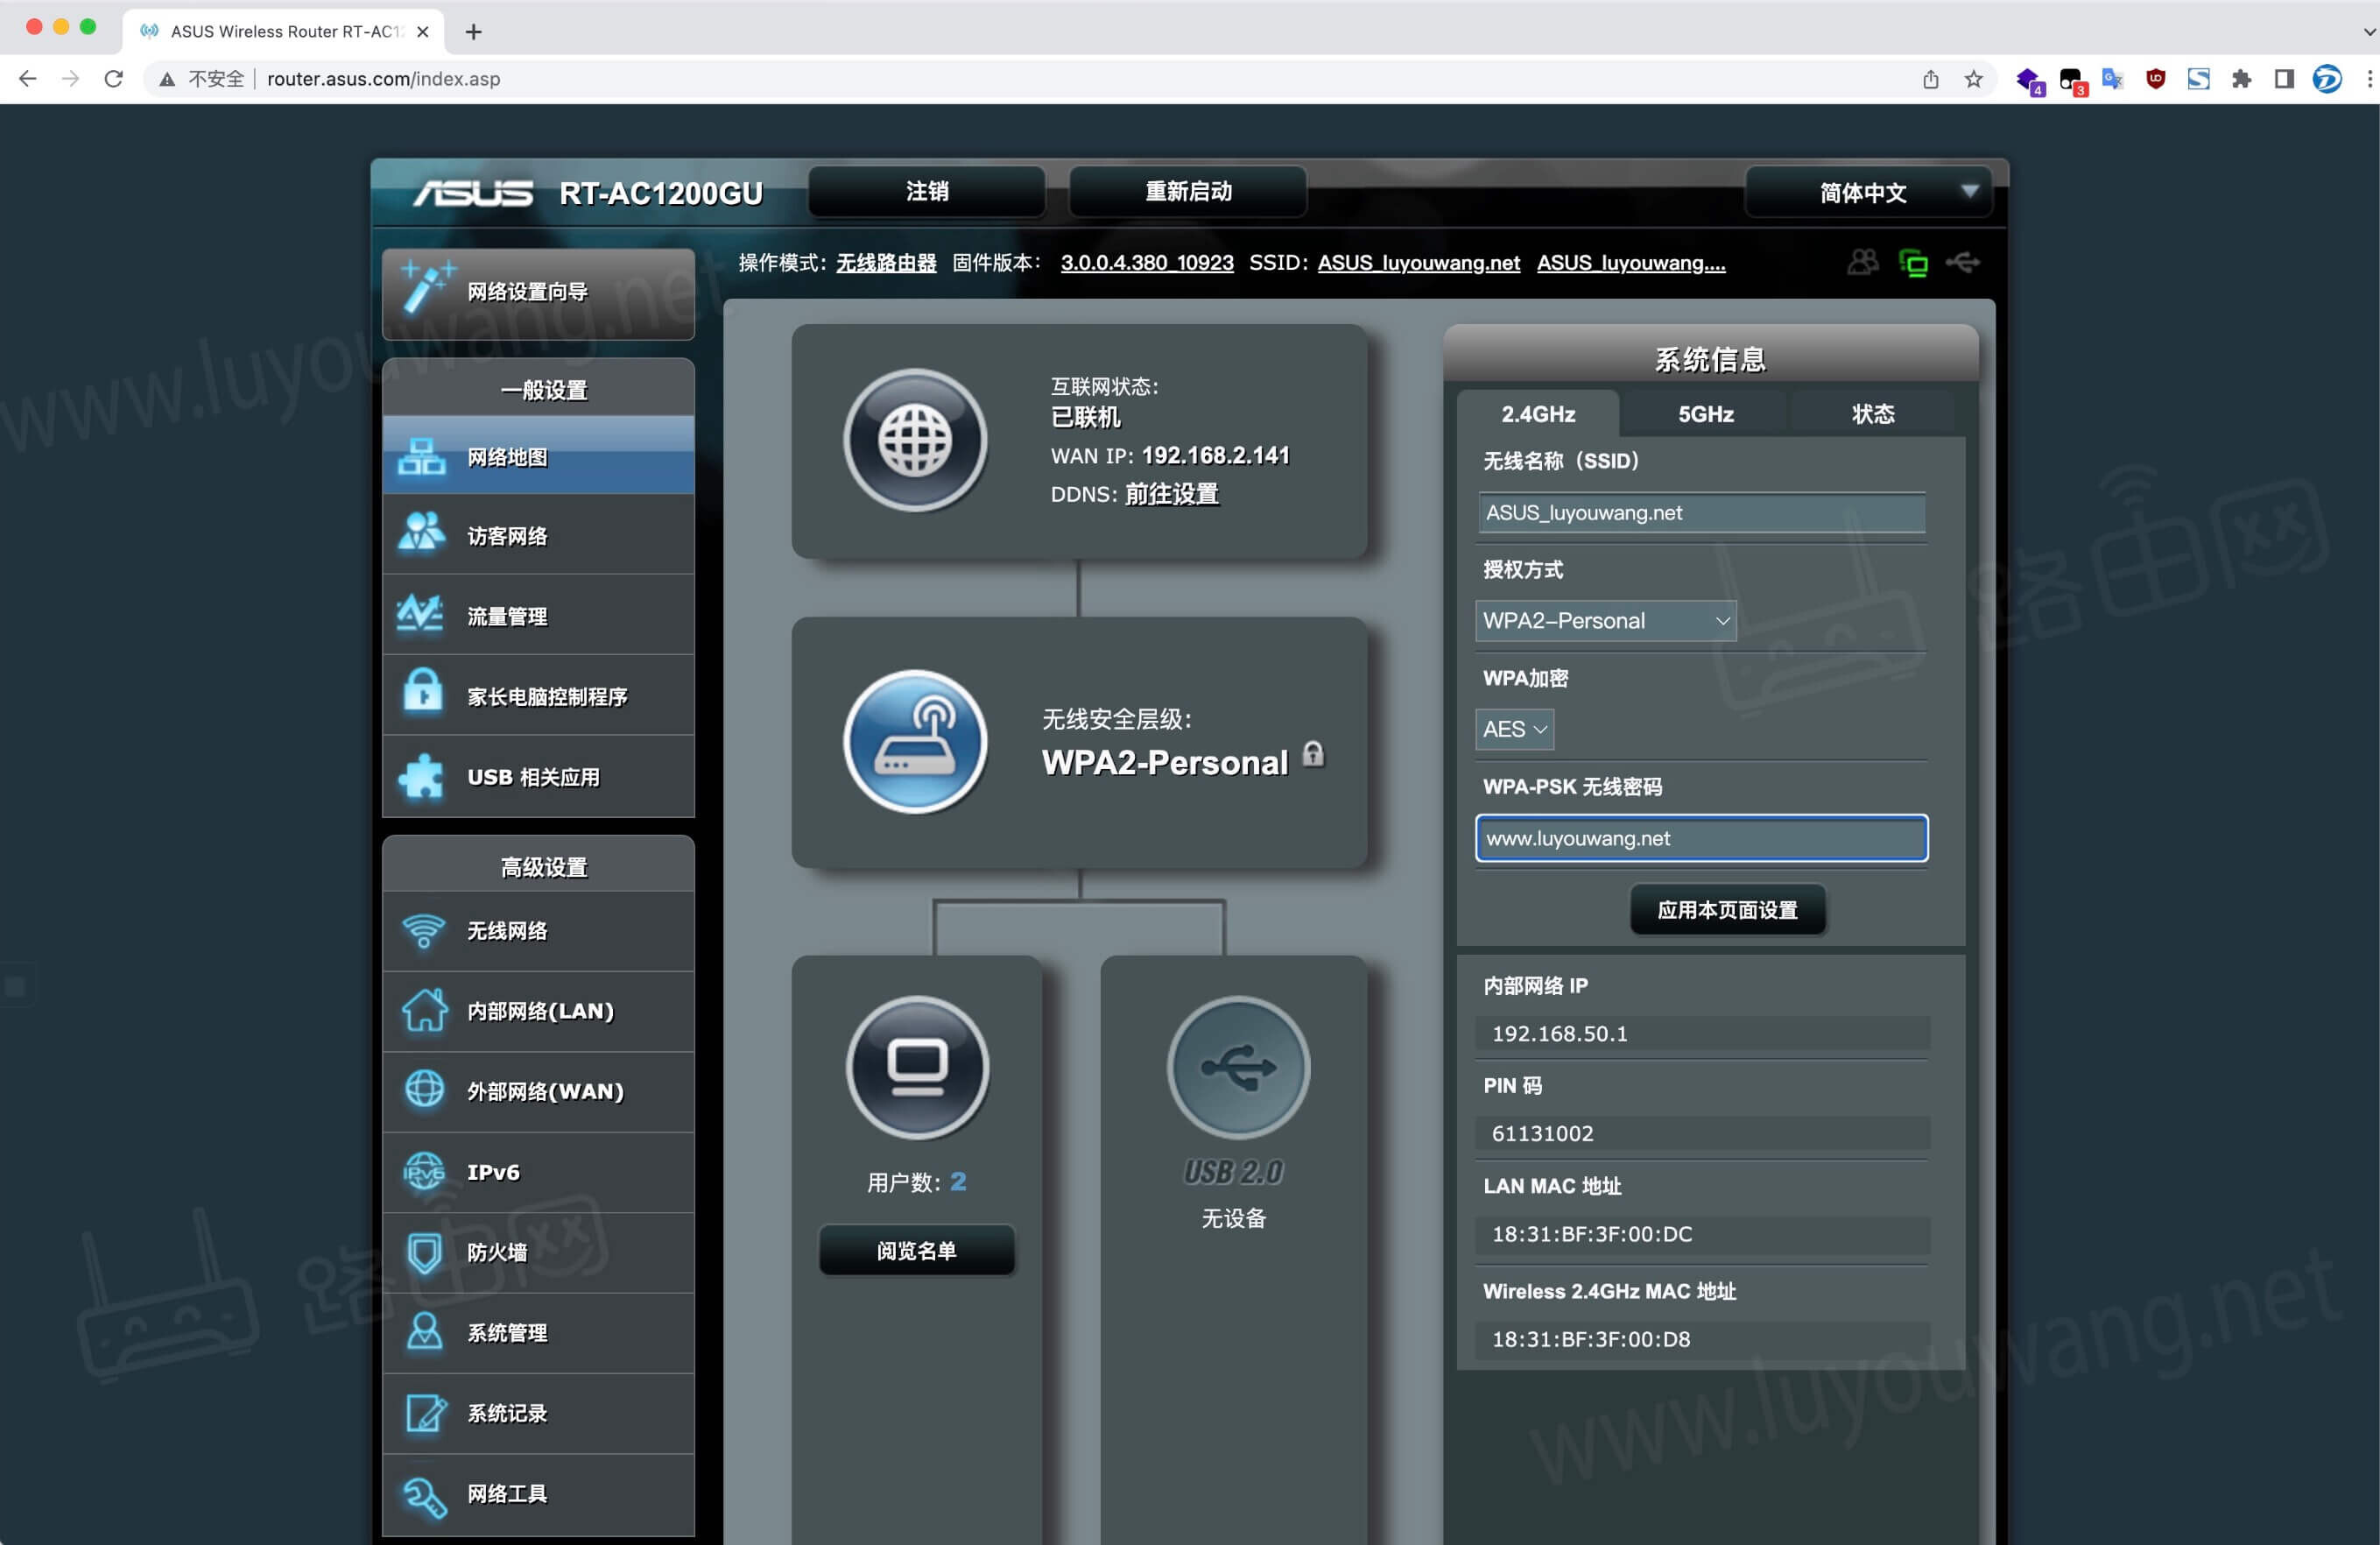Click the wireless router security icon
This screenshot has height=1545, width=2380.
pos(914,741)
